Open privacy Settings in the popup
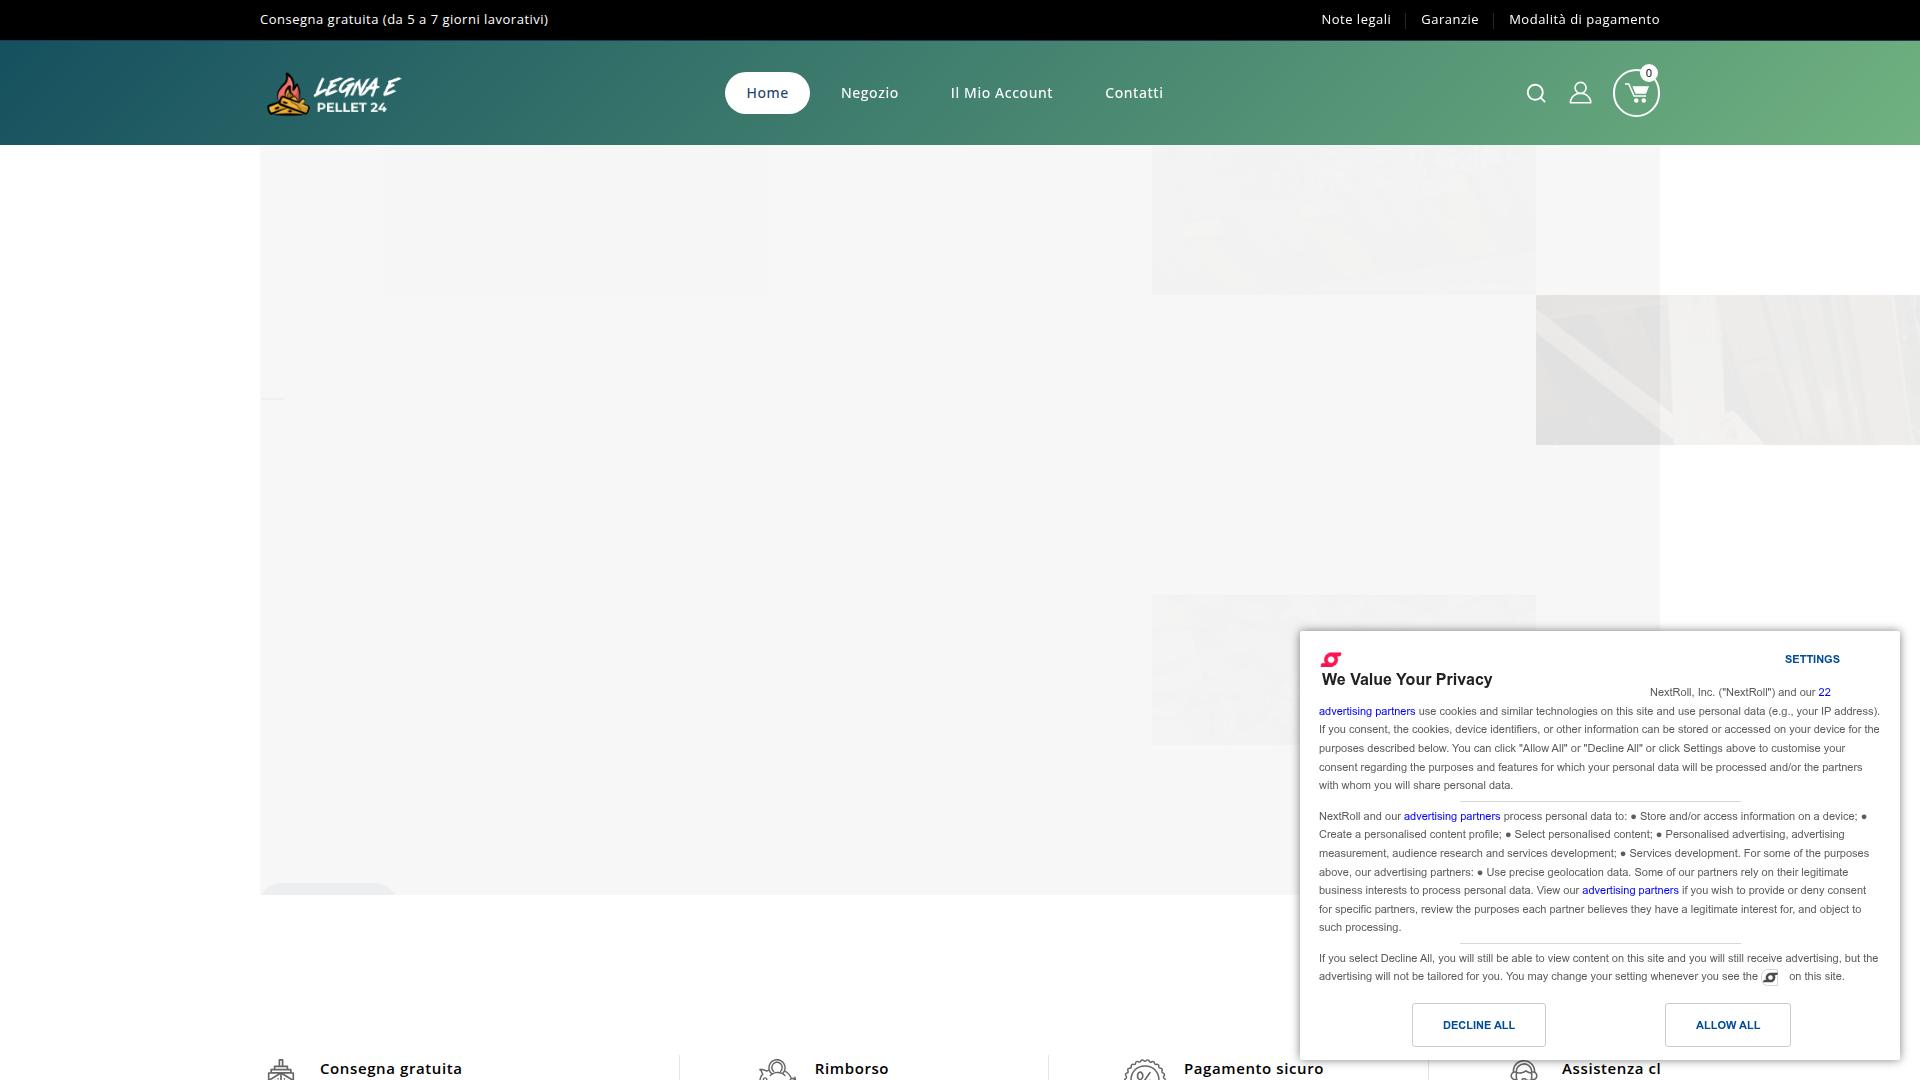 click(1812, 659)
